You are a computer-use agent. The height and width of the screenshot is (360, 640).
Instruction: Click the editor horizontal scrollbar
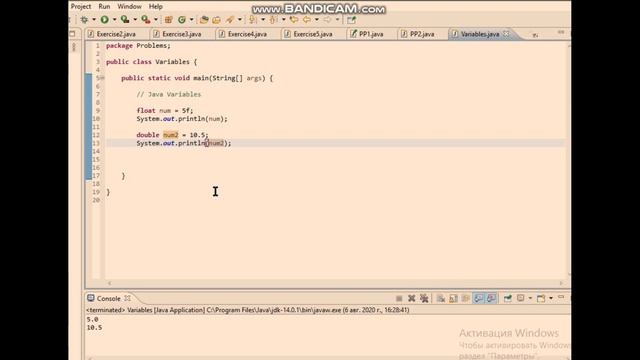pos(335,283)
